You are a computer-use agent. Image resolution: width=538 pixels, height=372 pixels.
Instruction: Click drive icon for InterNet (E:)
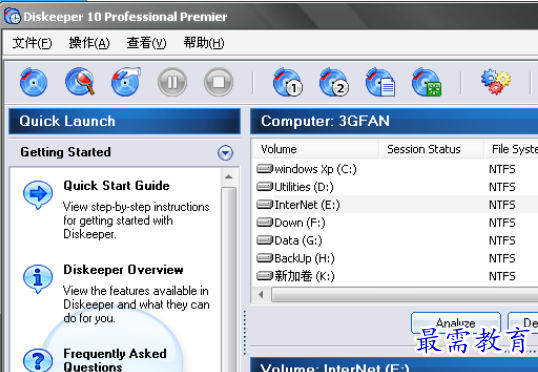[265, 205]
